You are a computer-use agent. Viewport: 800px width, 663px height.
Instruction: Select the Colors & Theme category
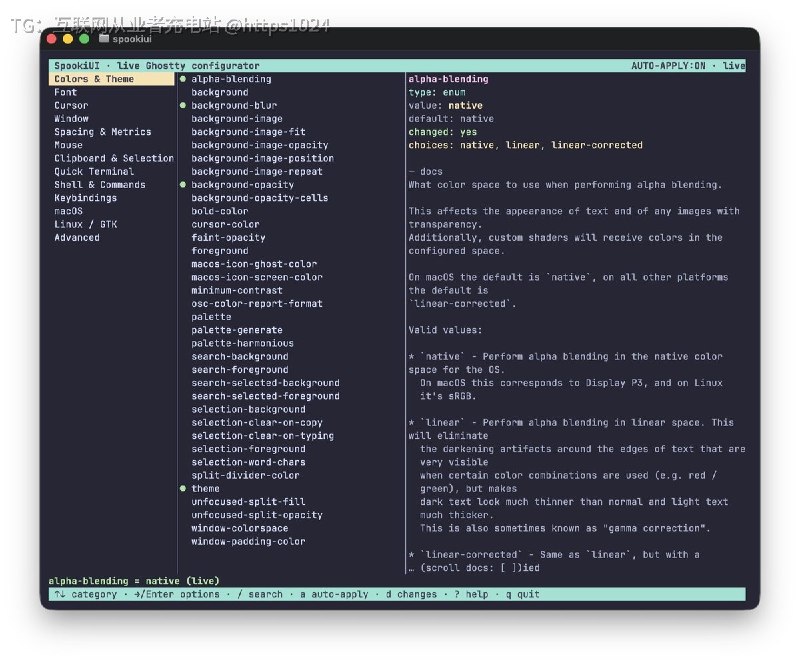pos(111,79)
